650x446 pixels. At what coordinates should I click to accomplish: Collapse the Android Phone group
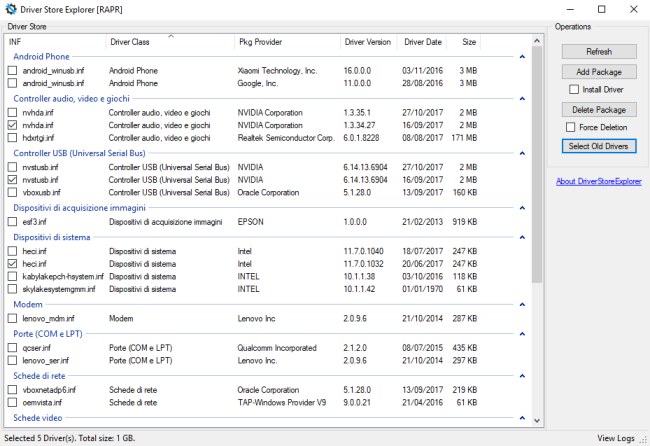(x=522, y=56)
